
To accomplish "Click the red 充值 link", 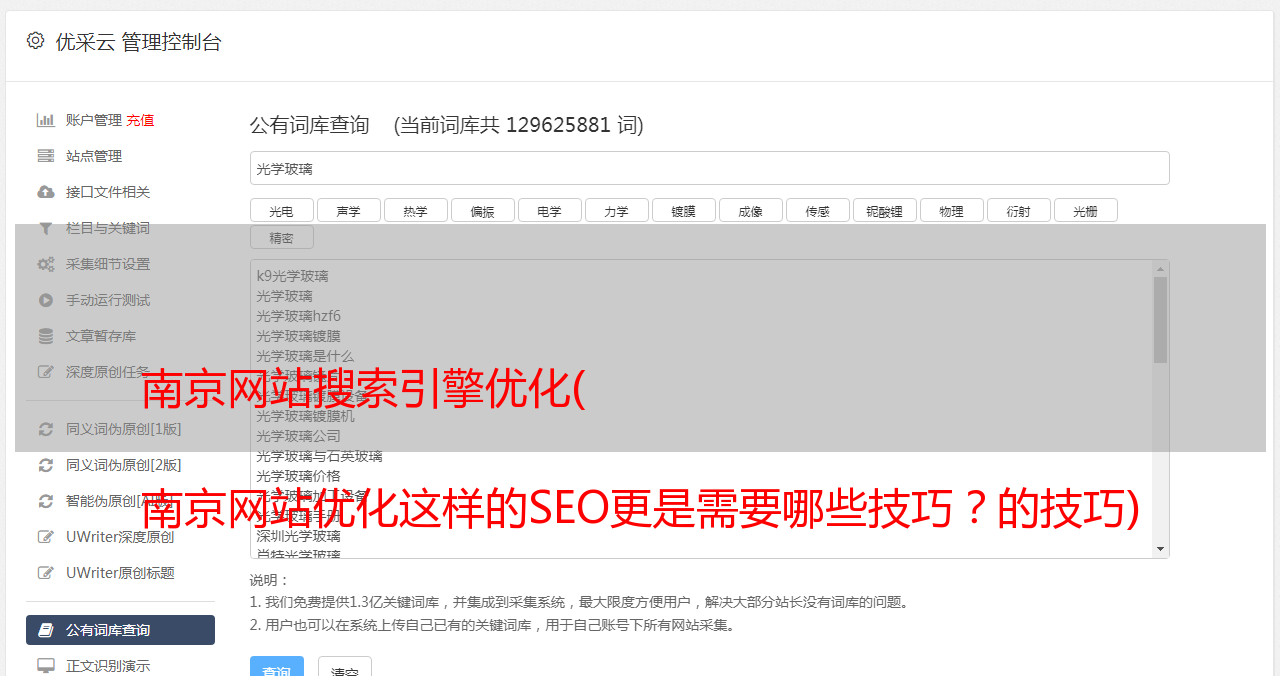I will [x=140, y=120].
